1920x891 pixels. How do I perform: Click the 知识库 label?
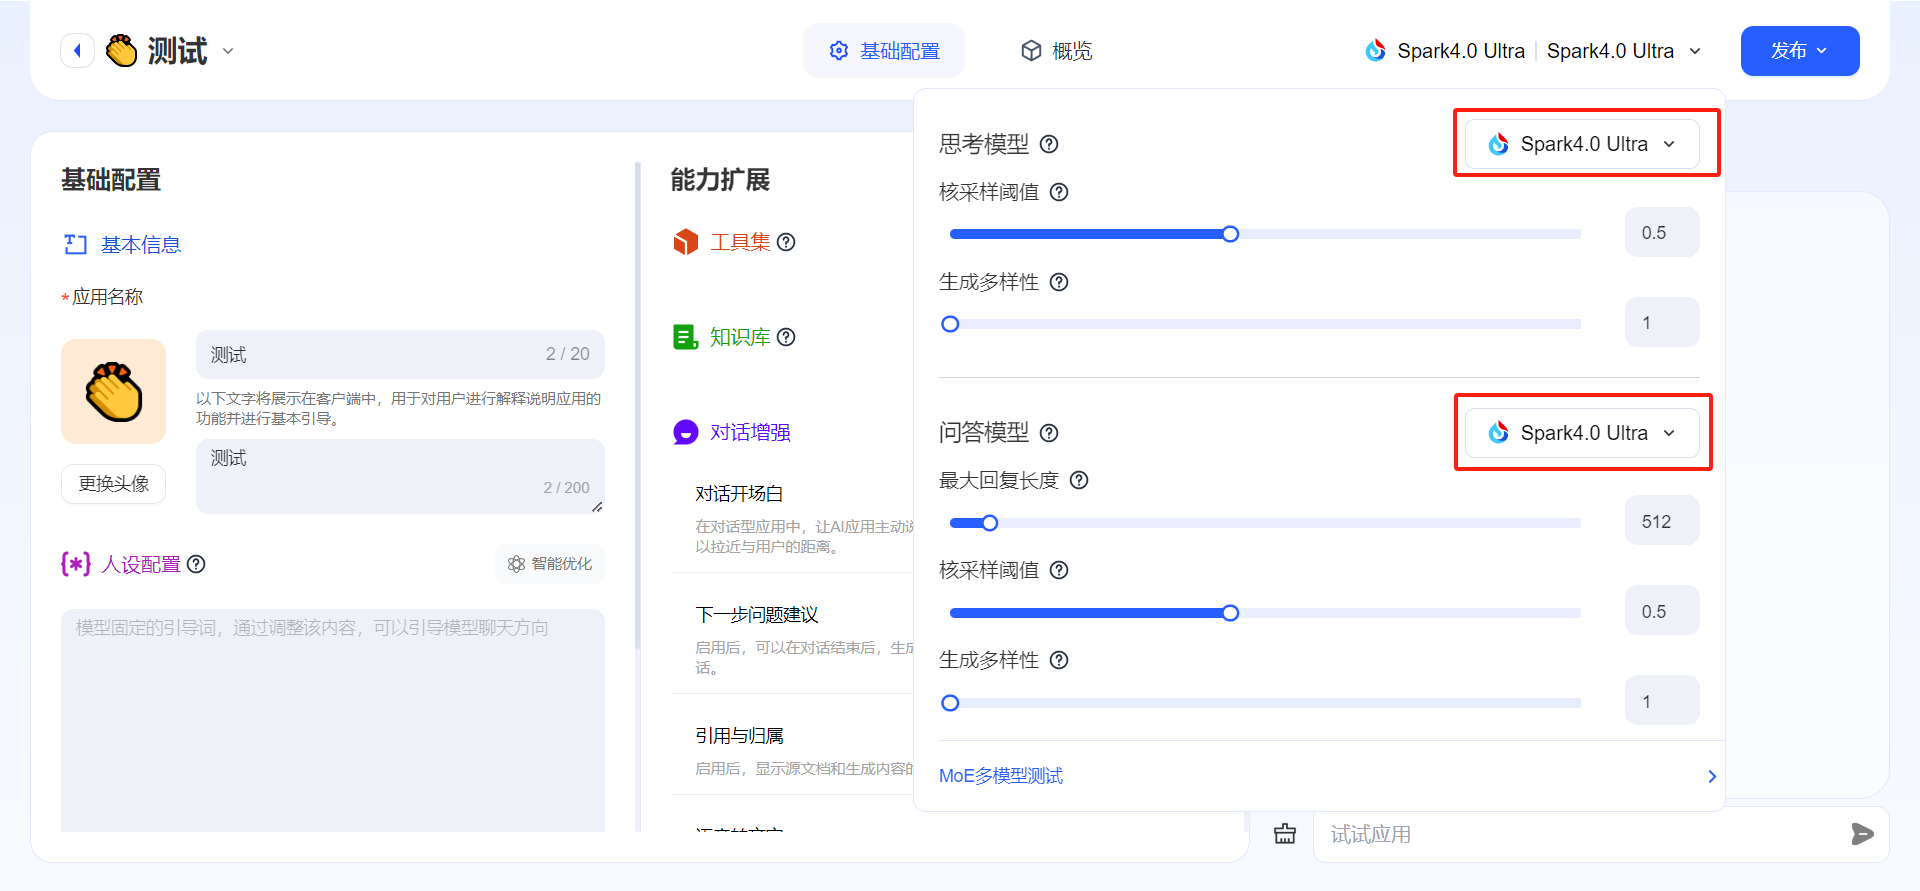point(740,337)
